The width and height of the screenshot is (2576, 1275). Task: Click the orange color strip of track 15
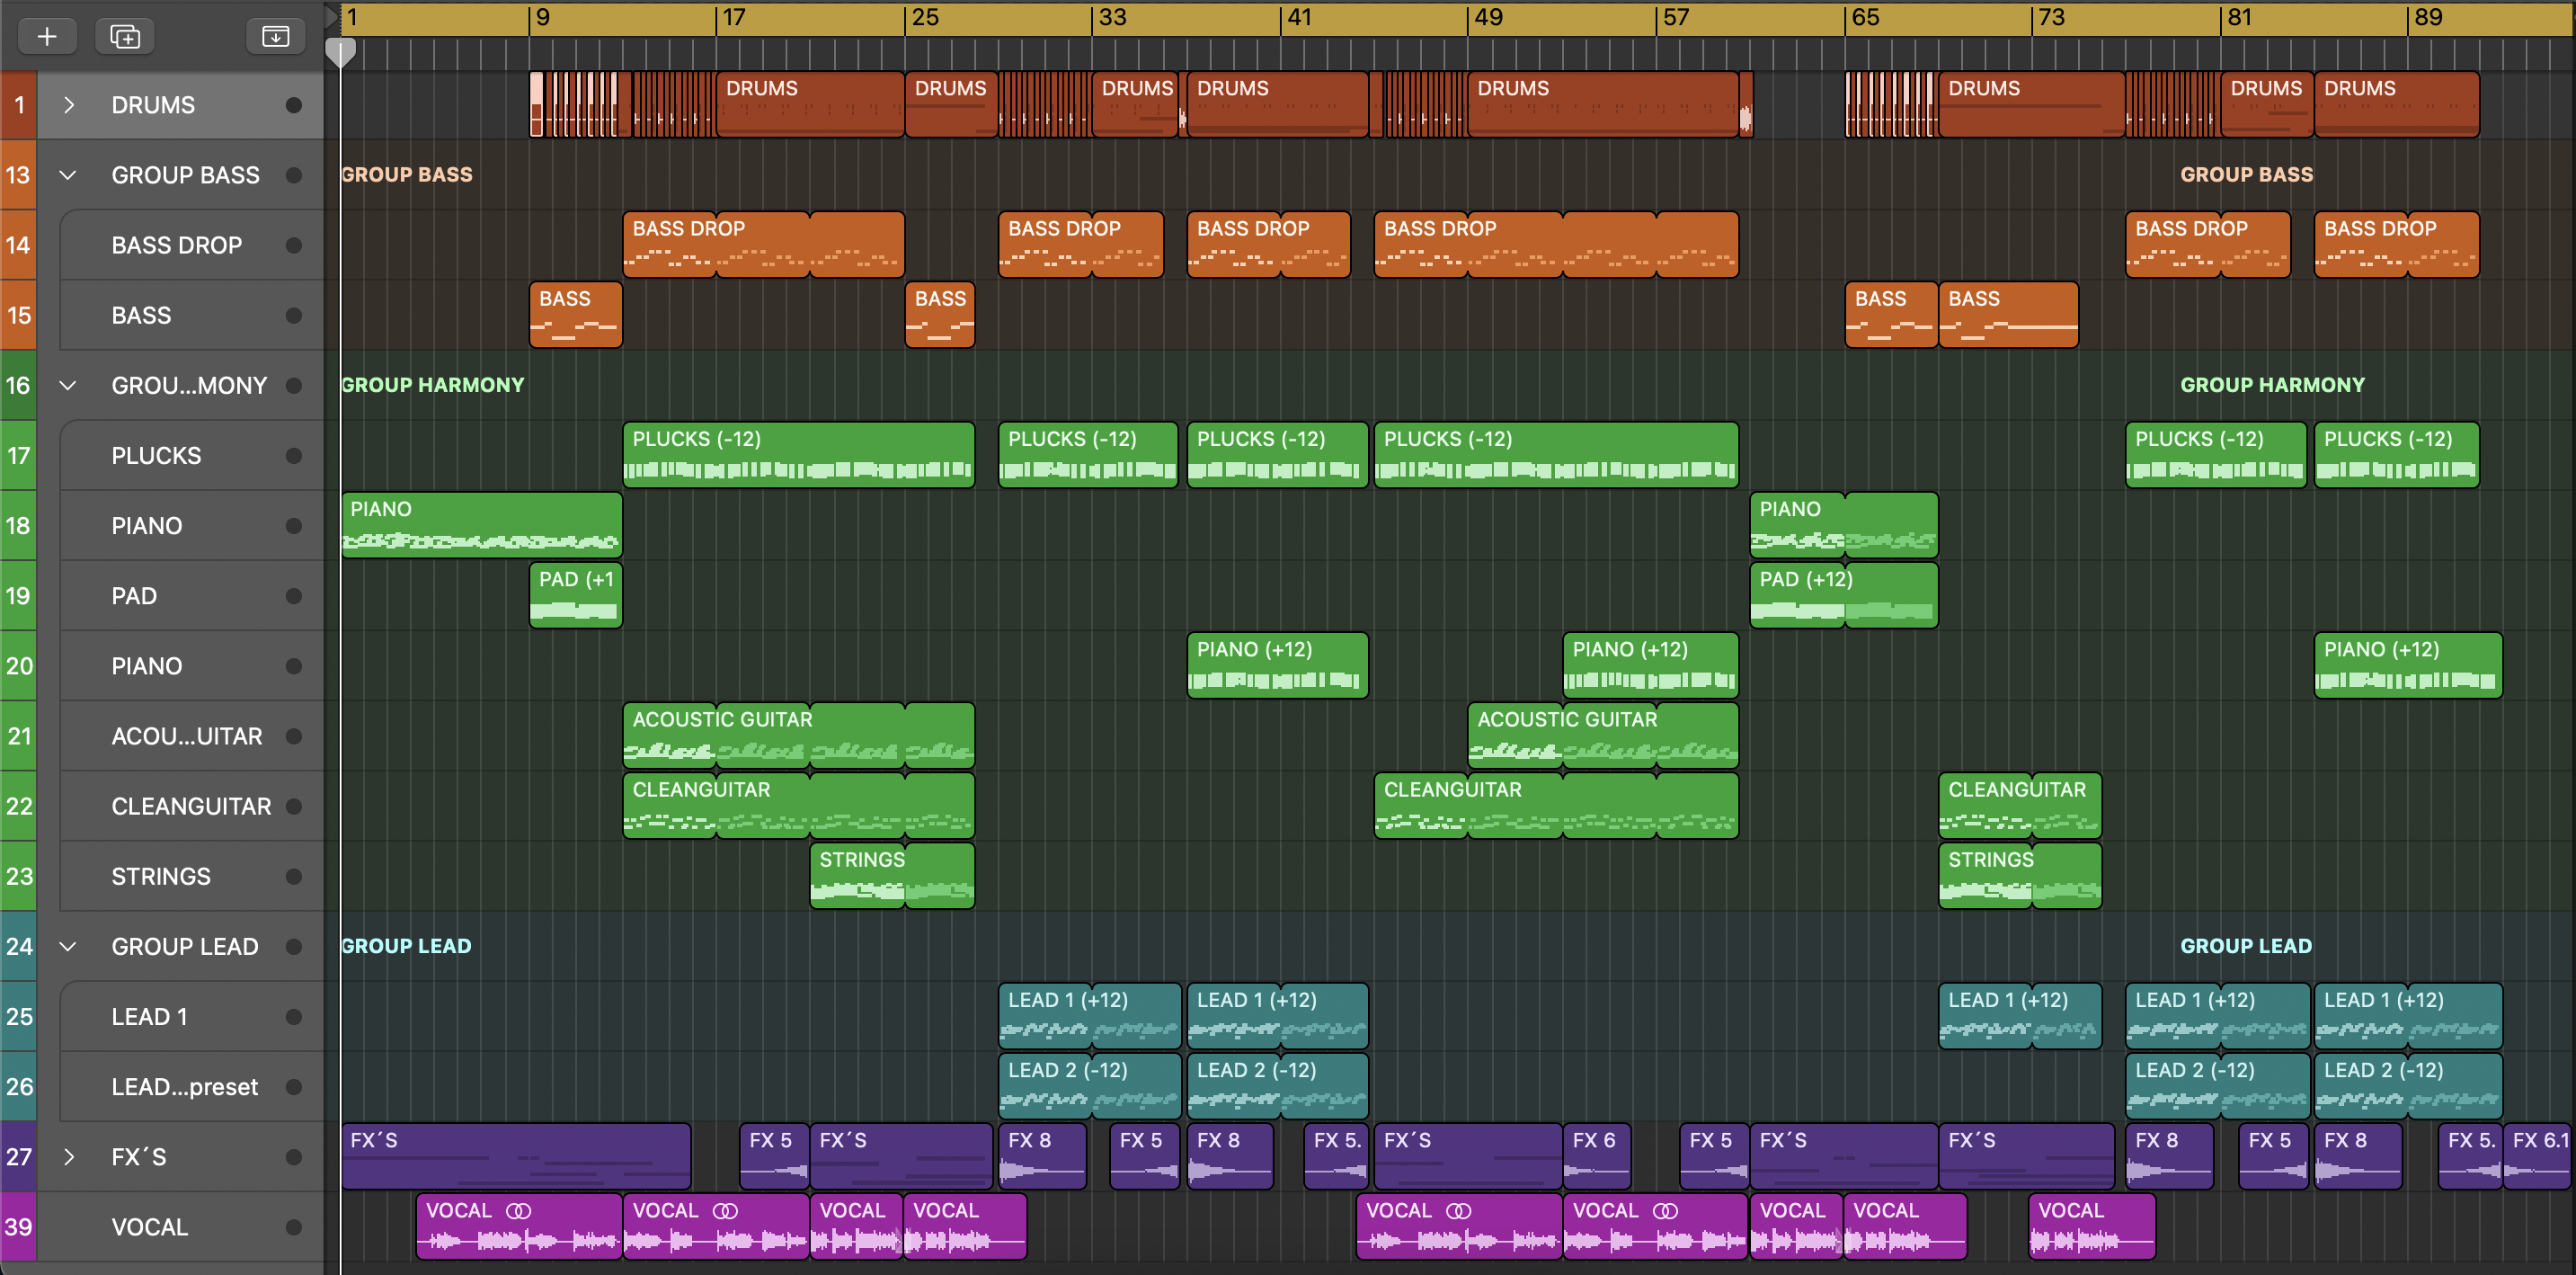18,316
